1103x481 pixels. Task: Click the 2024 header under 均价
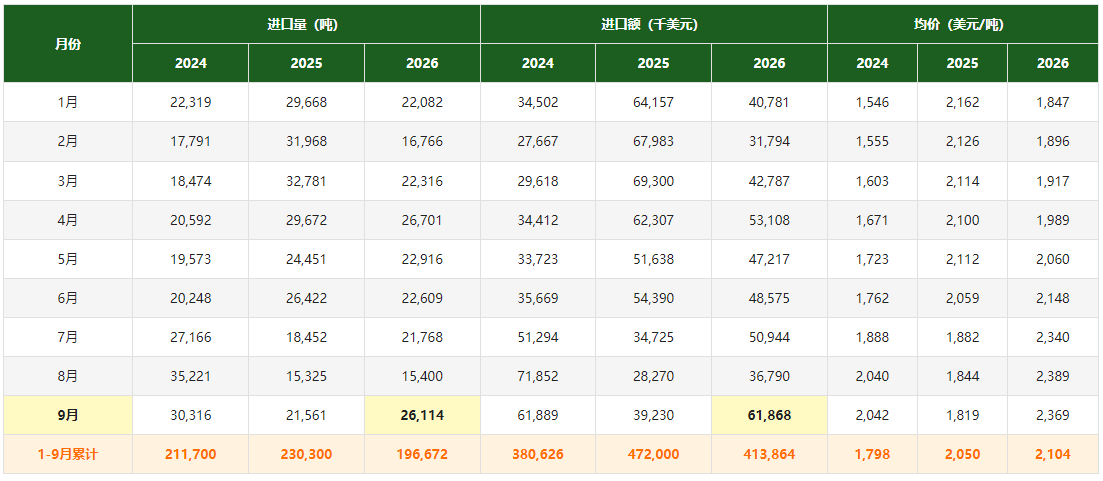tap(872, 63)
